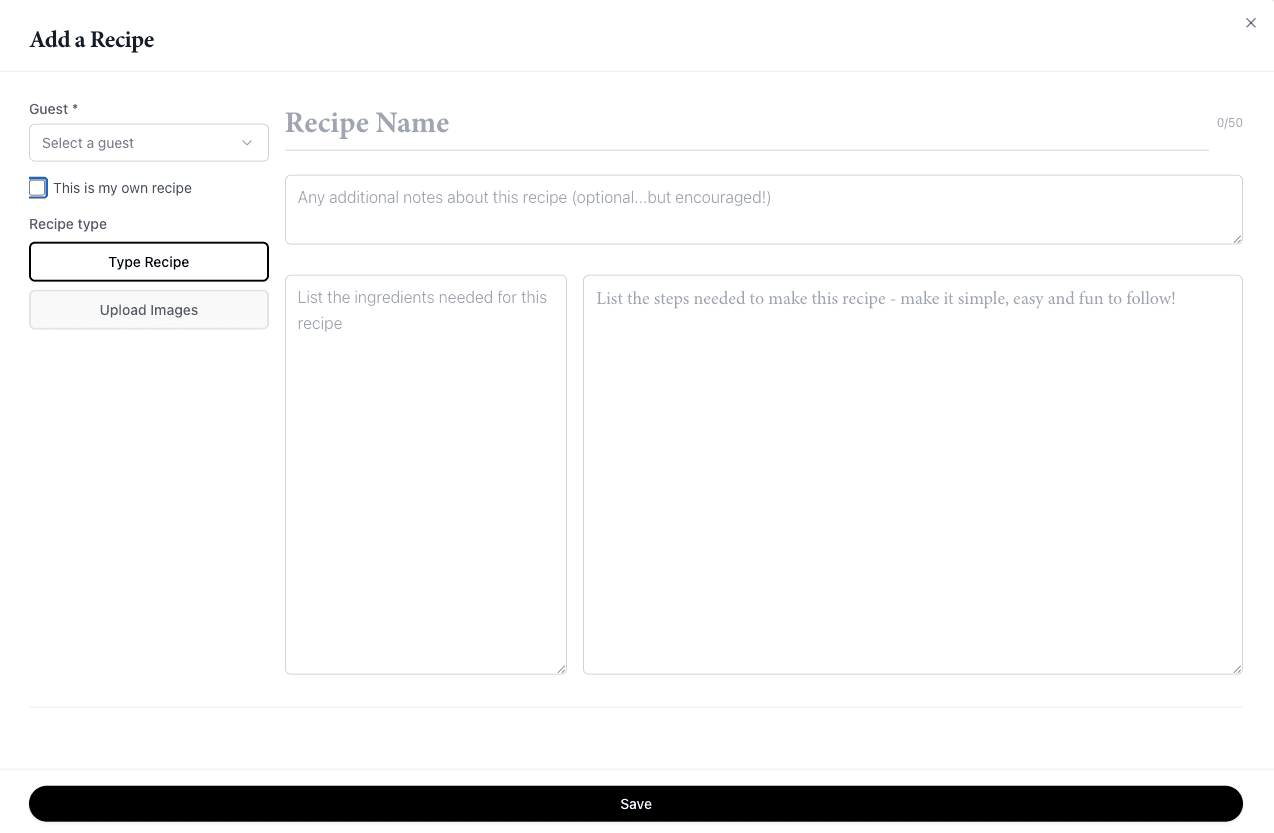The height and width of the screenshot is (833, 1274).
Task: Click the "Add a Recipe" title
Action: 91,39
